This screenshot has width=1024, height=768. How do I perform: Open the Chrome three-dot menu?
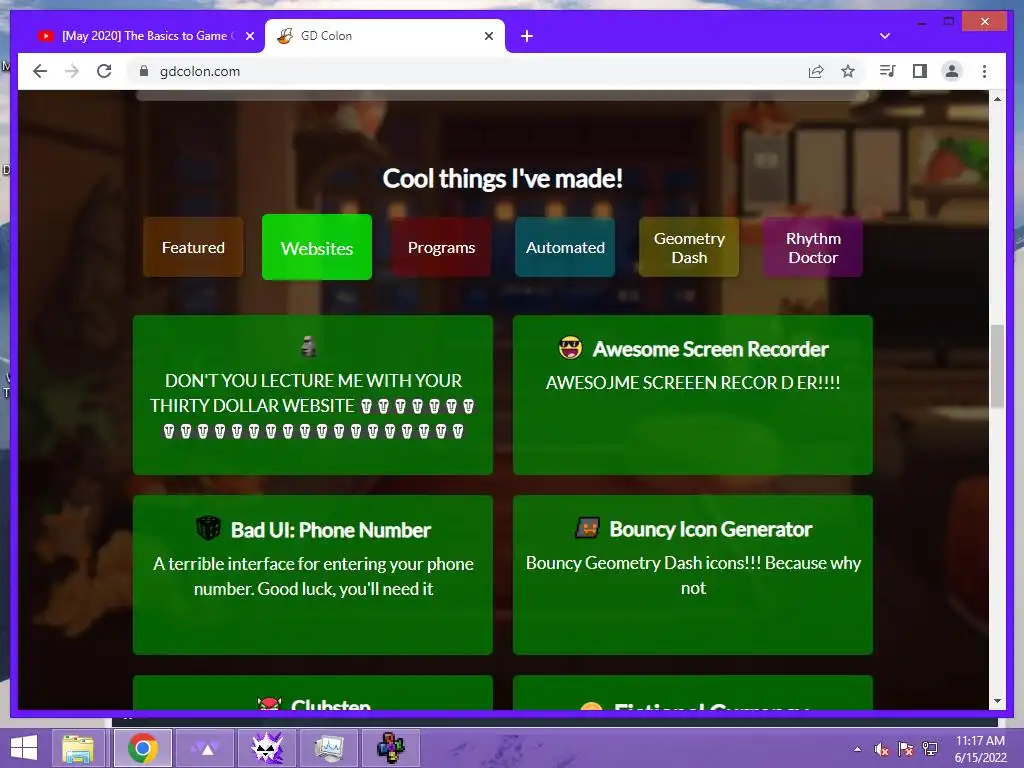(x=984, y=71)
